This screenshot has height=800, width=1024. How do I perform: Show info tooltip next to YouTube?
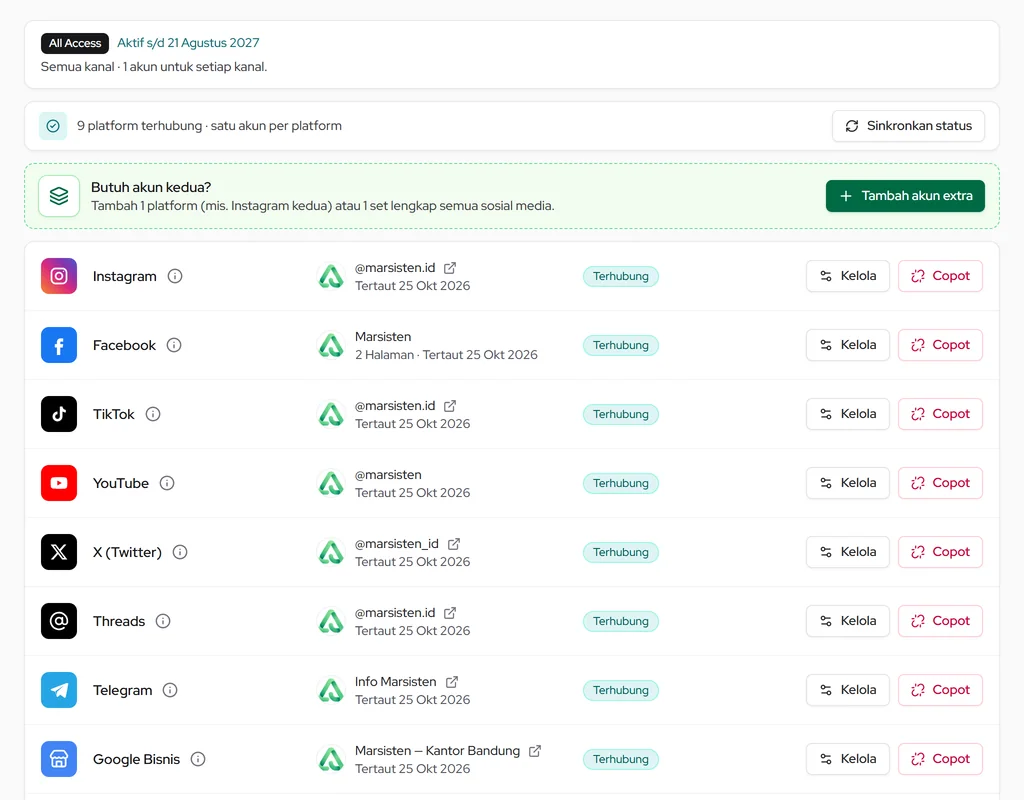pyautogui.click(x=167, y=483)
